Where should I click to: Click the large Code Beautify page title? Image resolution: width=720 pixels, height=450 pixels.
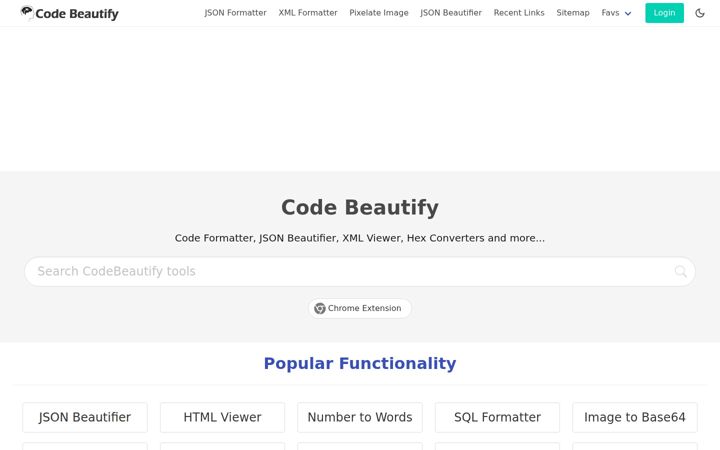coord(360,207)
